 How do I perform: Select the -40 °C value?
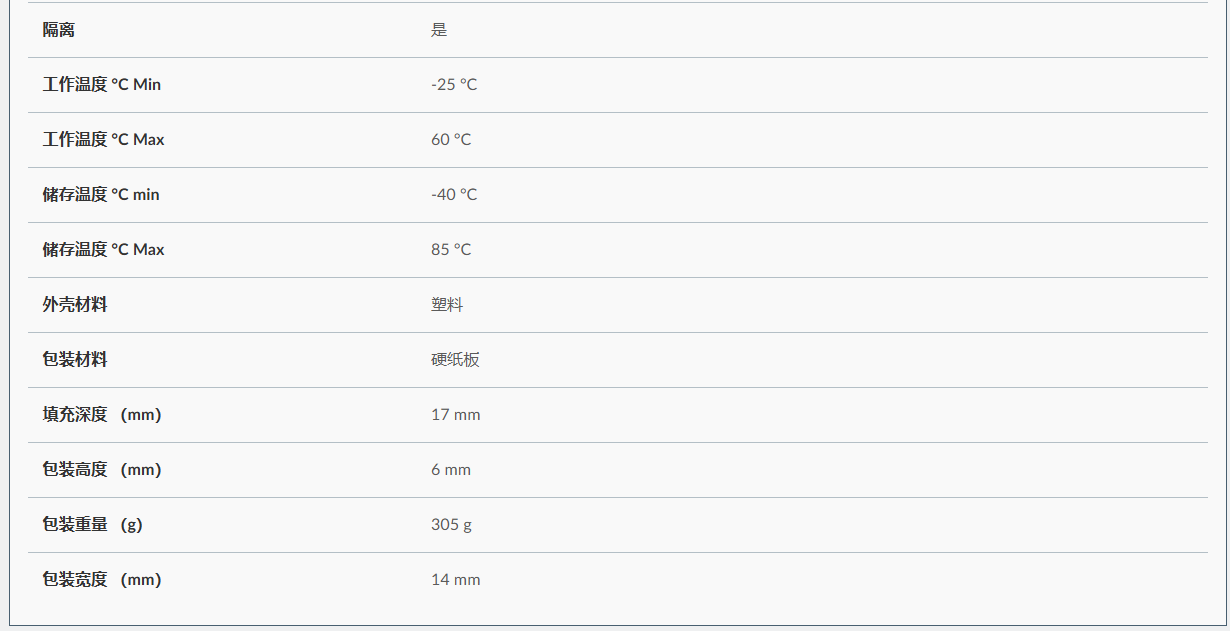(x=454, y=195)
